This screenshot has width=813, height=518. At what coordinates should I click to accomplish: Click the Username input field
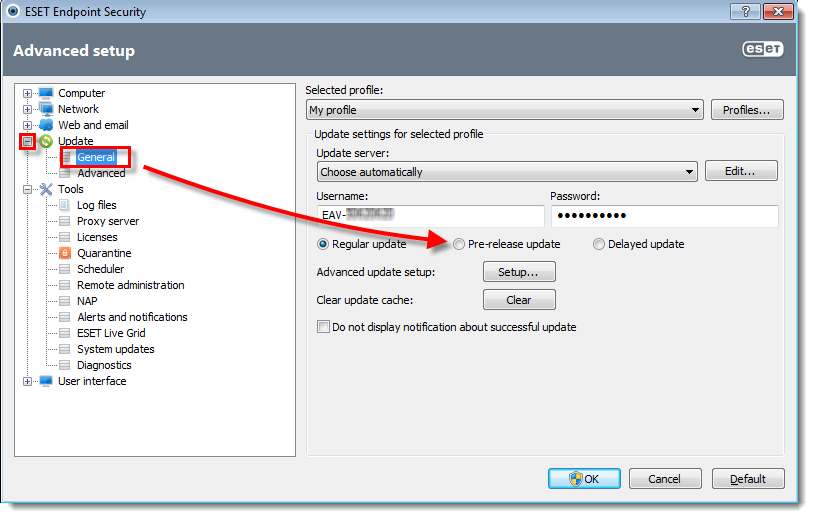click(x=430, y=216)
